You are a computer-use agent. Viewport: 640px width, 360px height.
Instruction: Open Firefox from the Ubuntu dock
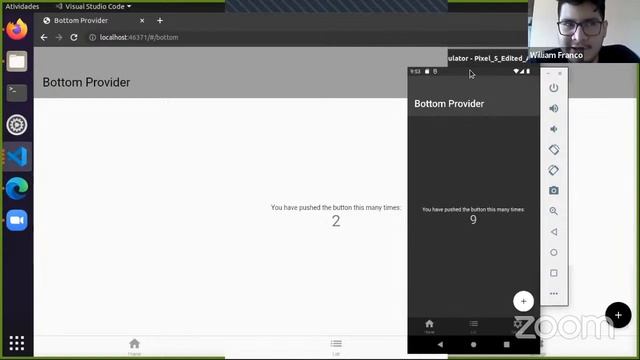(x=17, y=29)
